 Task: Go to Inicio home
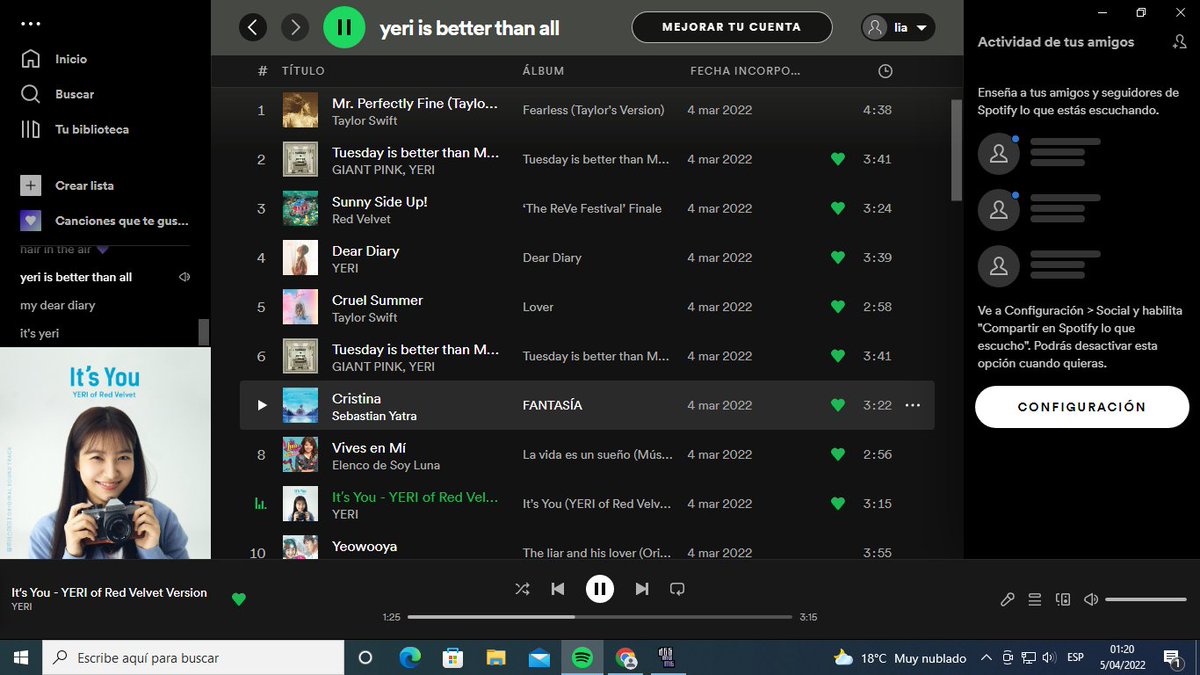click(x=54, y=59)
